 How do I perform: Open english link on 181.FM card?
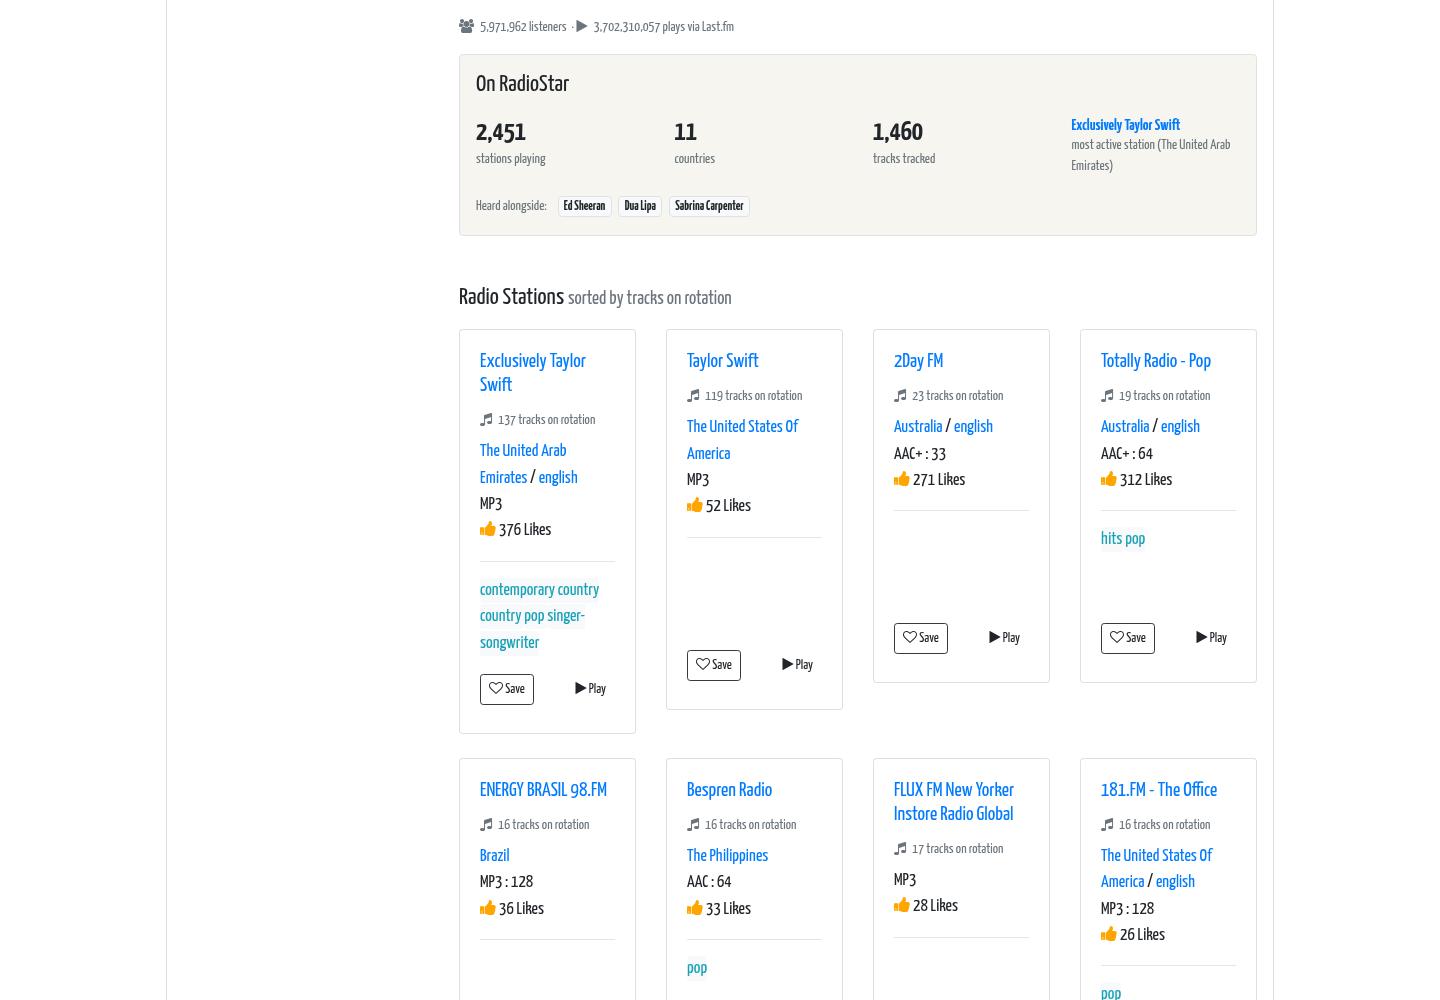click(1175, 881)
